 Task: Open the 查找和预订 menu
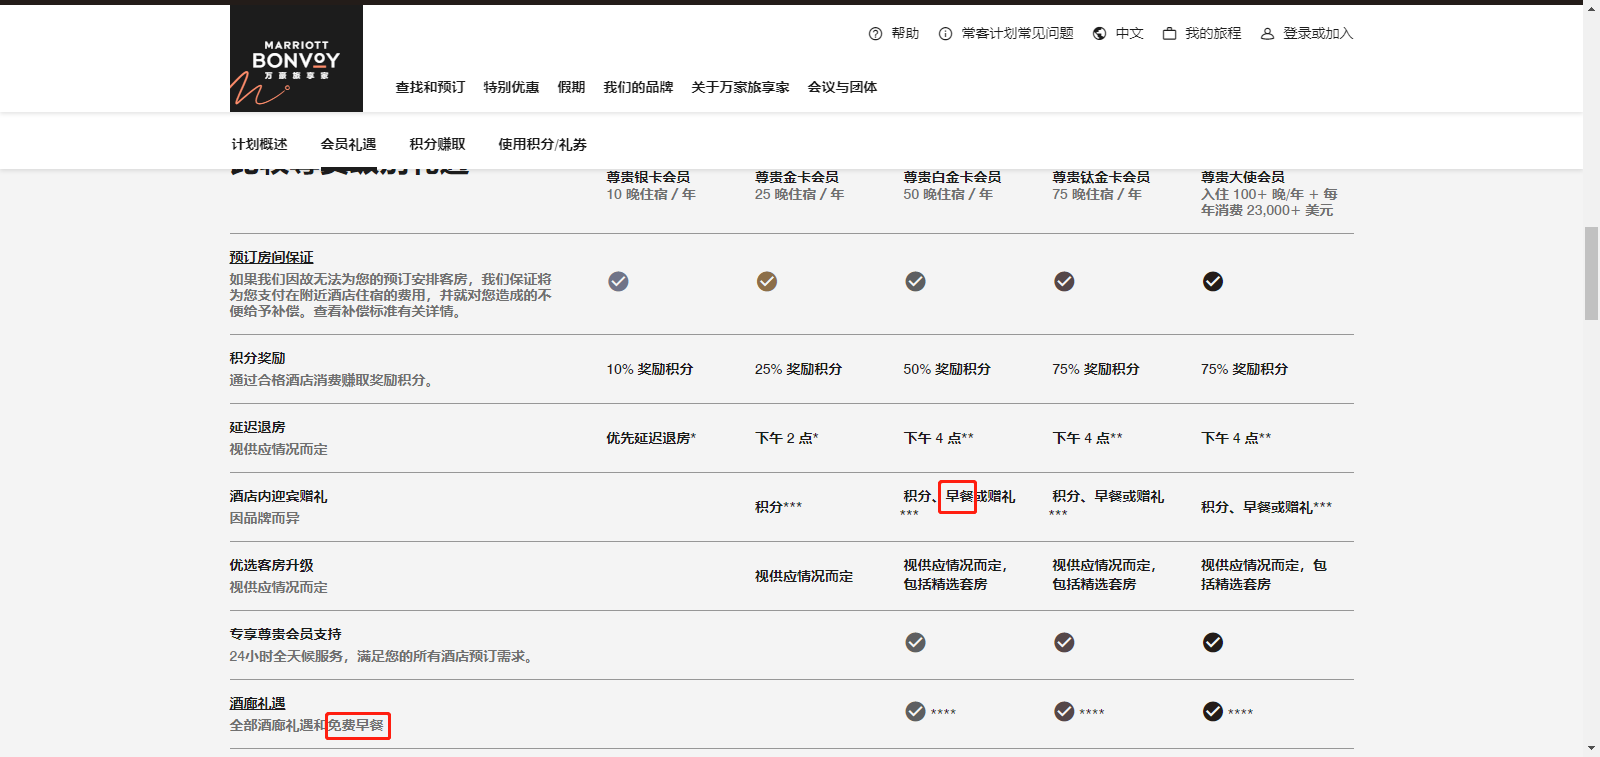click(x=431, y=88)
